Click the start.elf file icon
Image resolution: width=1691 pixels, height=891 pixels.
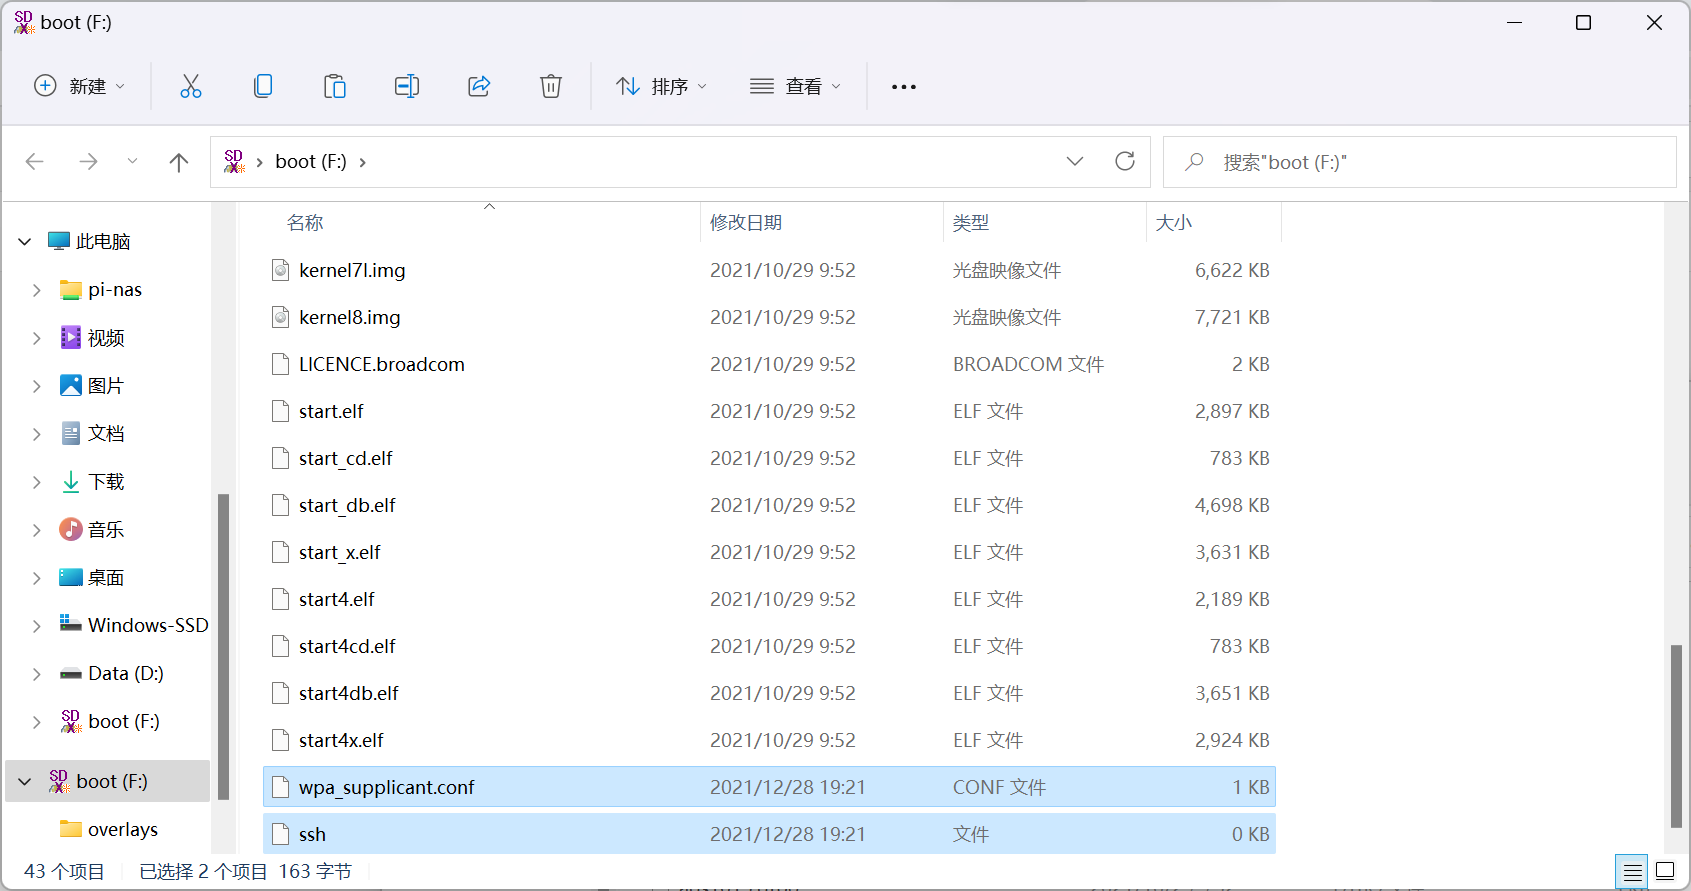281,411
